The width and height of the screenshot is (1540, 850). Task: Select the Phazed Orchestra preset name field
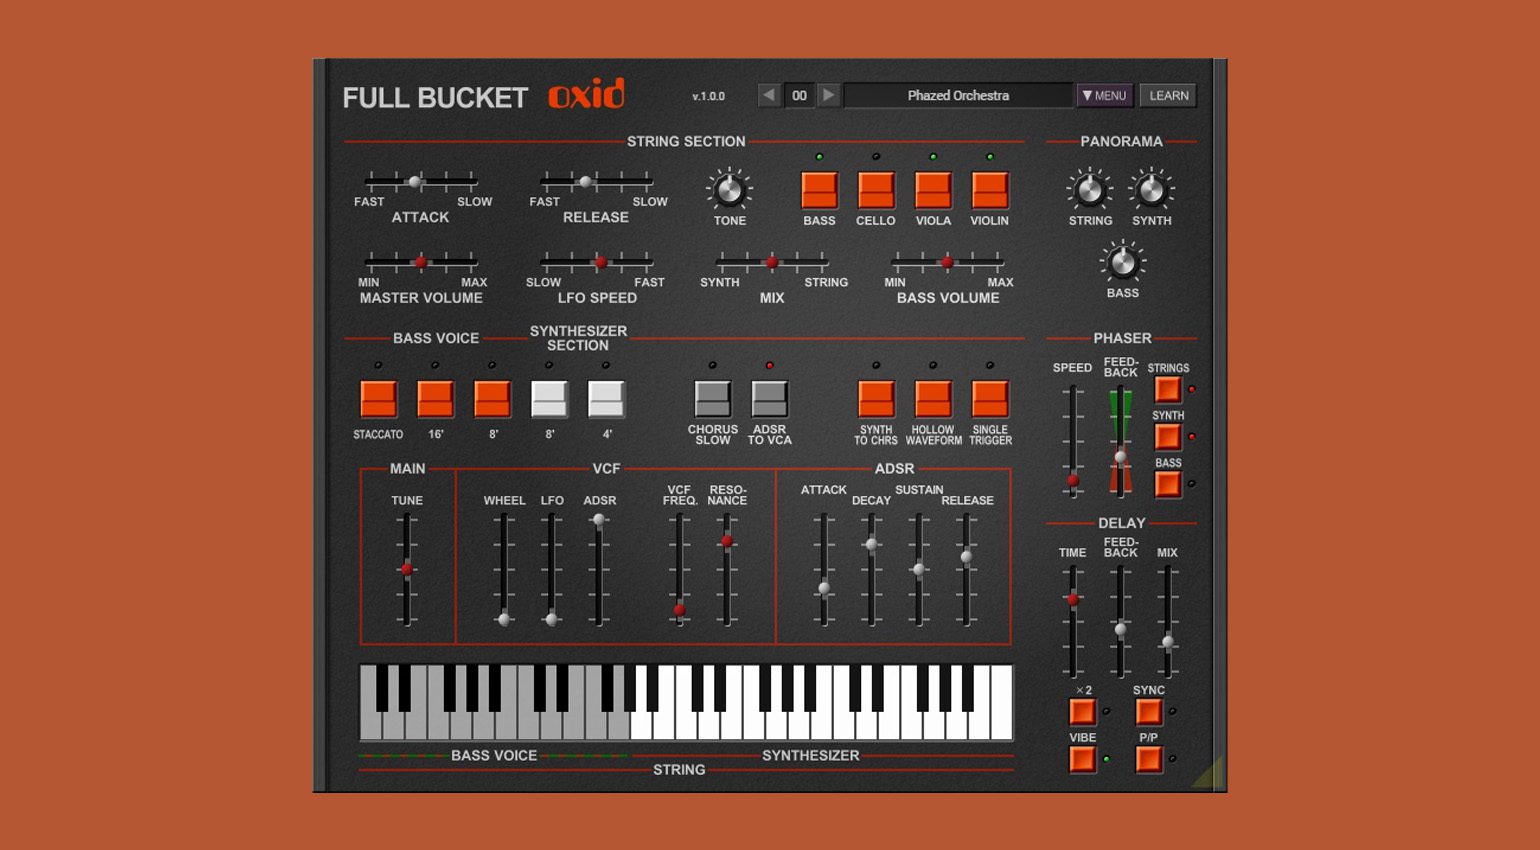click(955, 95)
